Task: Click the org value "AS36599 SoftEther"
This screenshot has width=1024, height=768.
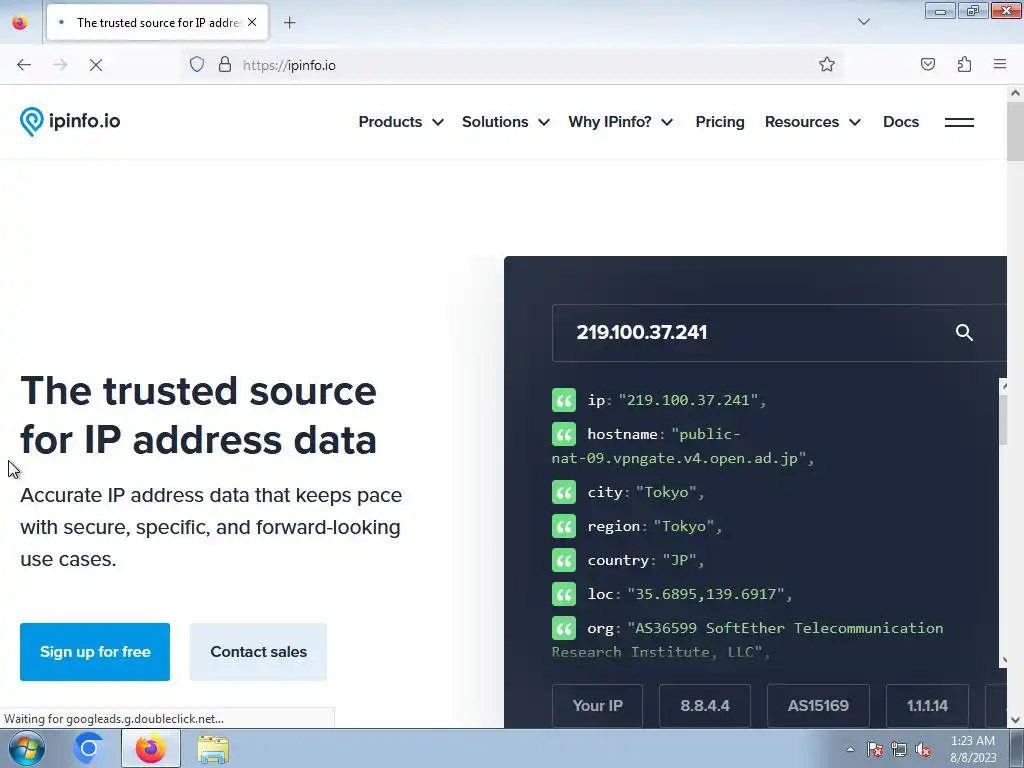Action: pyautogui.click(x=705, y=628)
